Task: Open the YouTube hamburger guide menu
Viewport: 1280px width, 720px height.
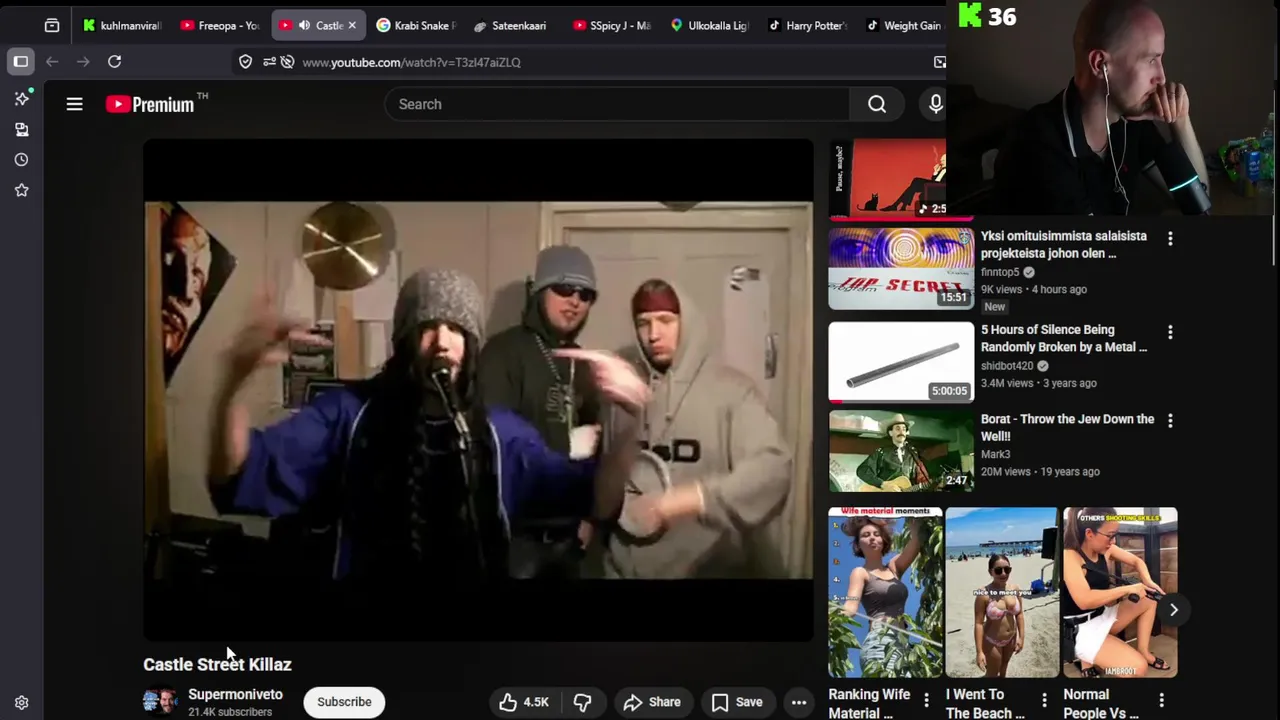Action: (74, 104)
